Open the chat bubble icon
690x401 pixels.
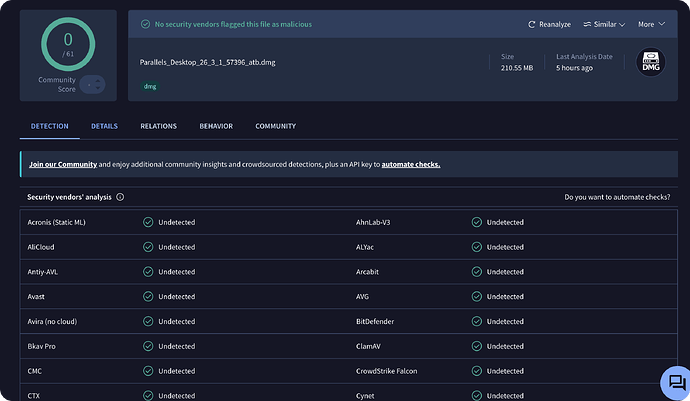coord(677,382)
